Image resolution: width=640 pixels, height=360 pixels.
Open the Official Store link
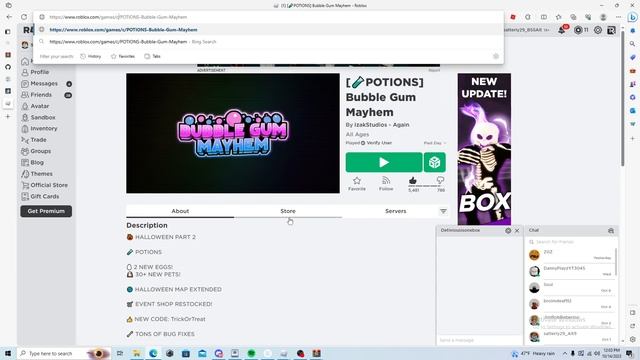[x=44, y=185]
